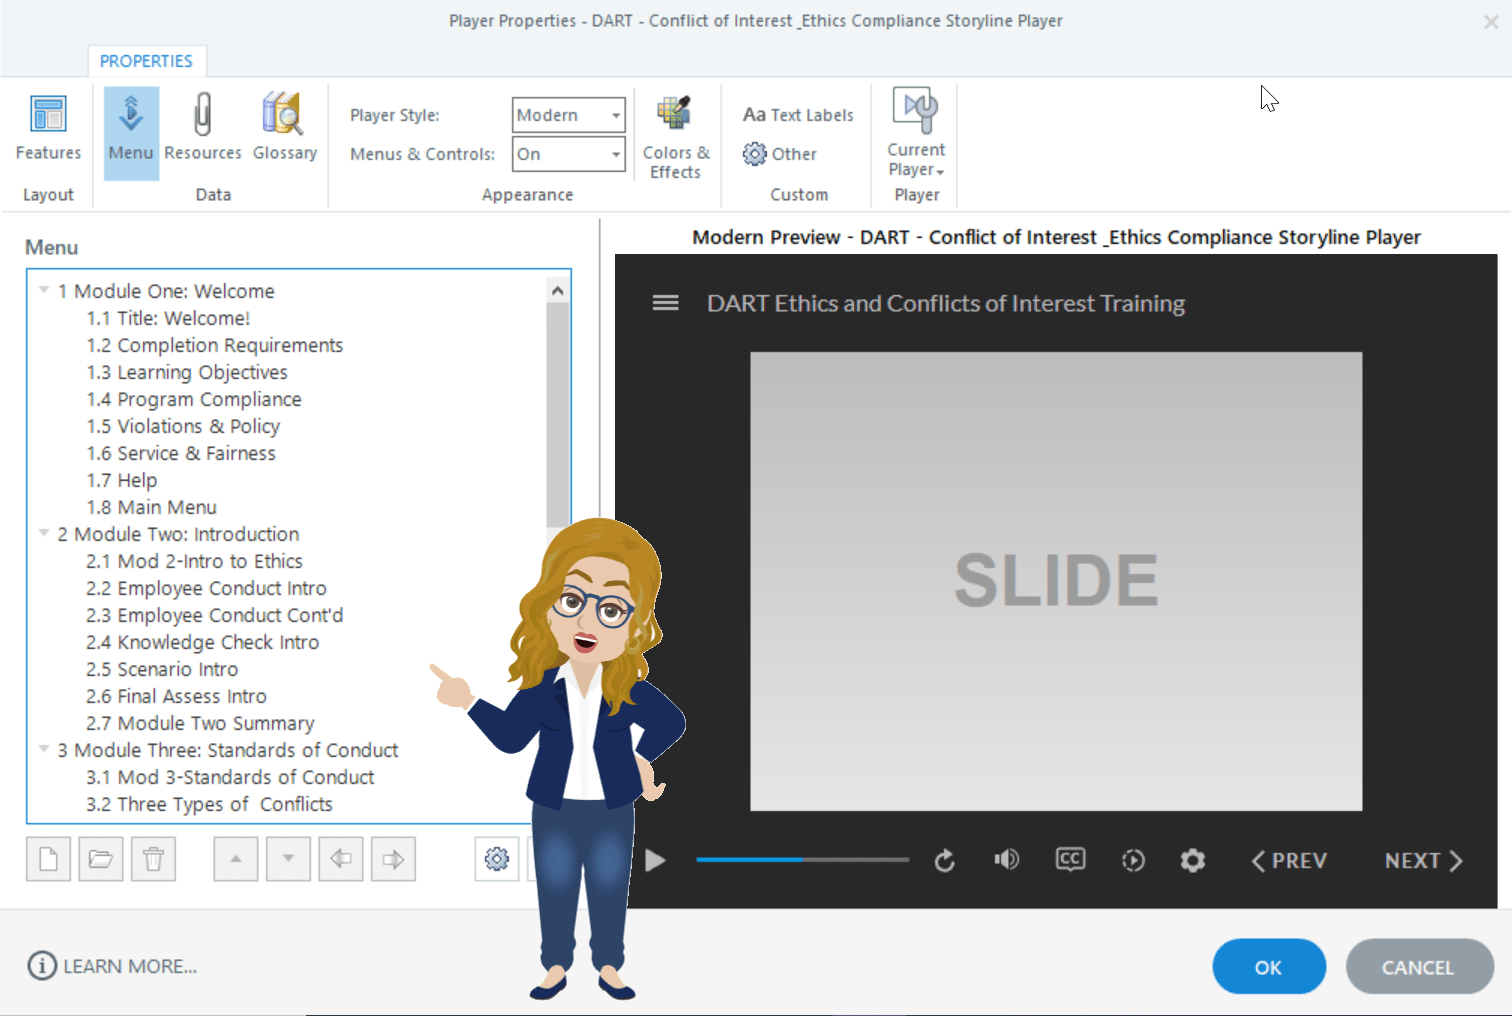1512x1017 pixels.
Task: Open the Menus & Controls dropdown
Action: pyautogui.click(x=569, y=154)
